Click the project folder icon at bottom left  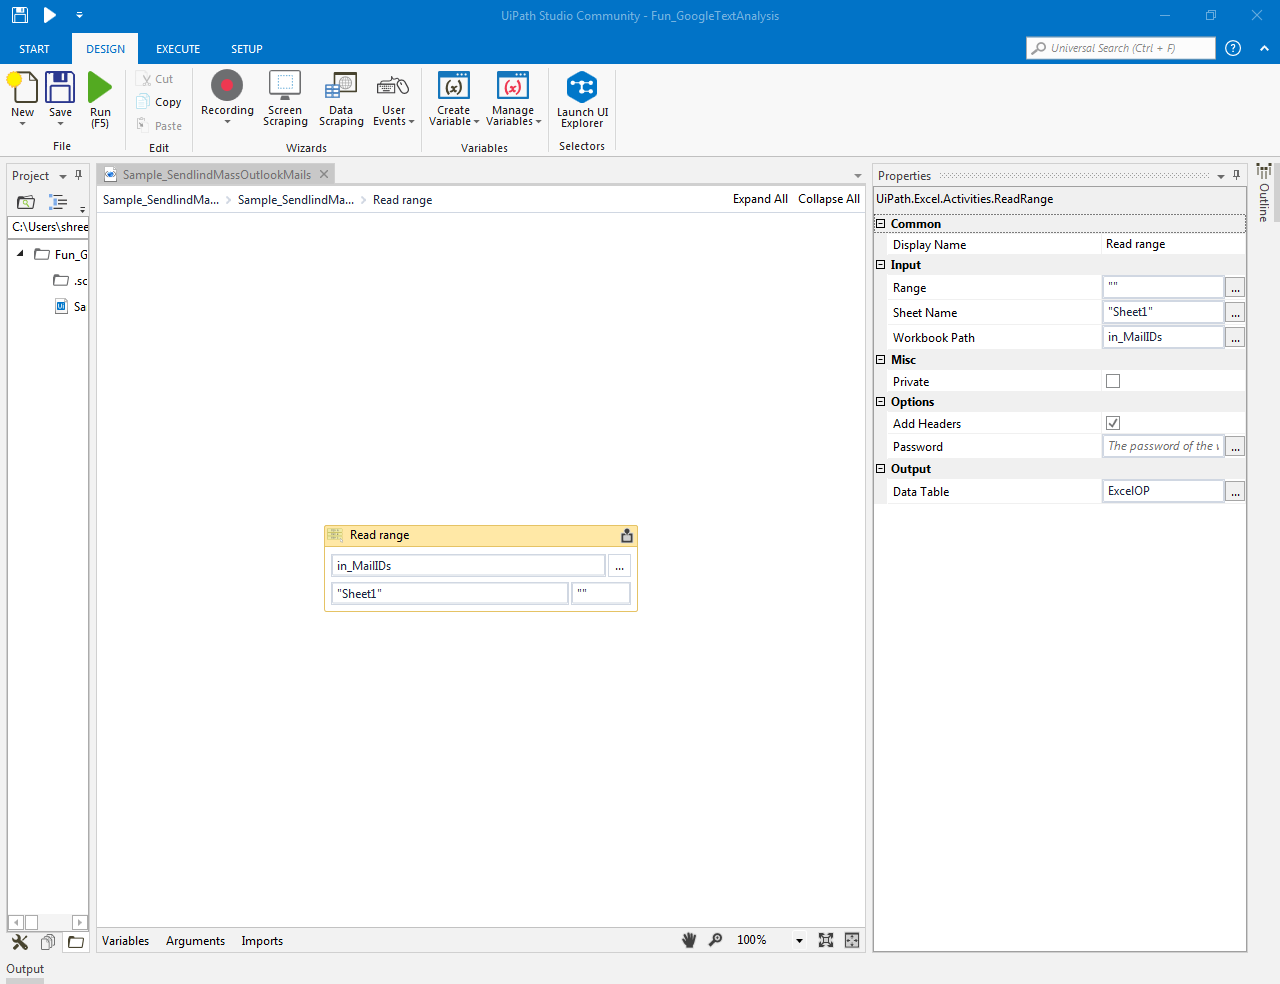coord(76,942)
